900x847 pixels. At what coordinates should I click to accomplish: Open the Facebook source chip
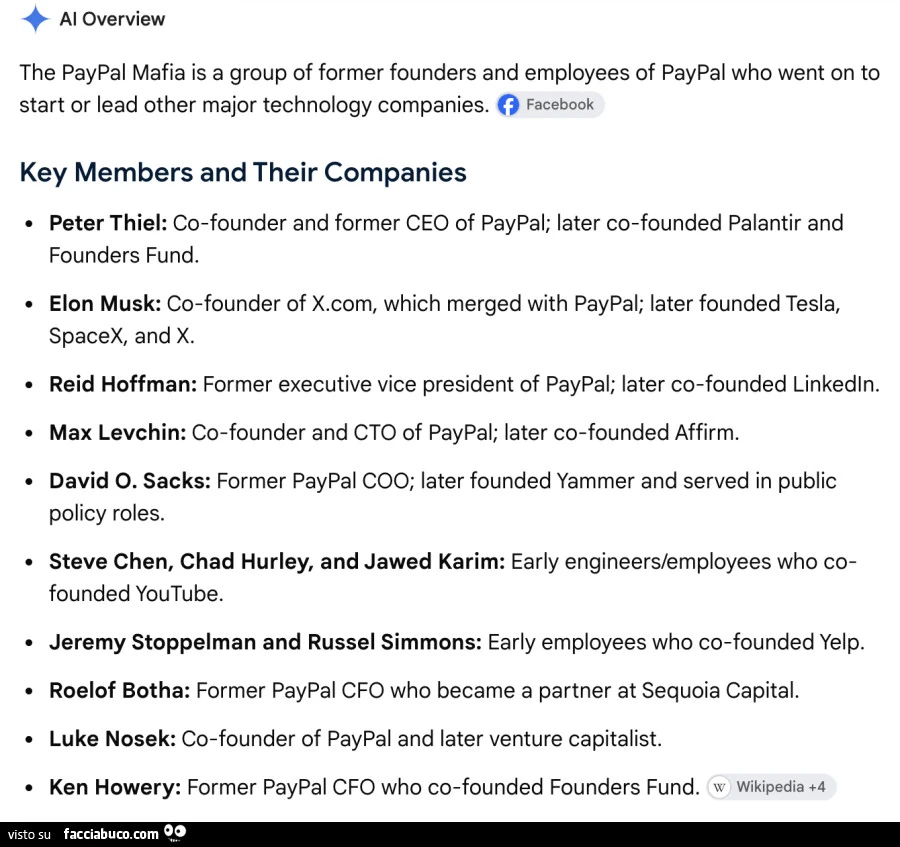550,104
